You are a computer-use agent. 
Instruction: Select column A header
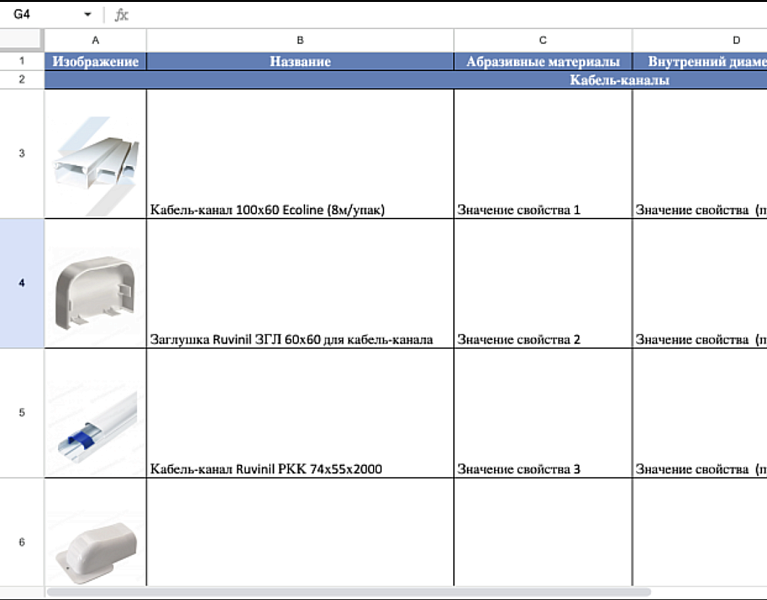(95, 40)
